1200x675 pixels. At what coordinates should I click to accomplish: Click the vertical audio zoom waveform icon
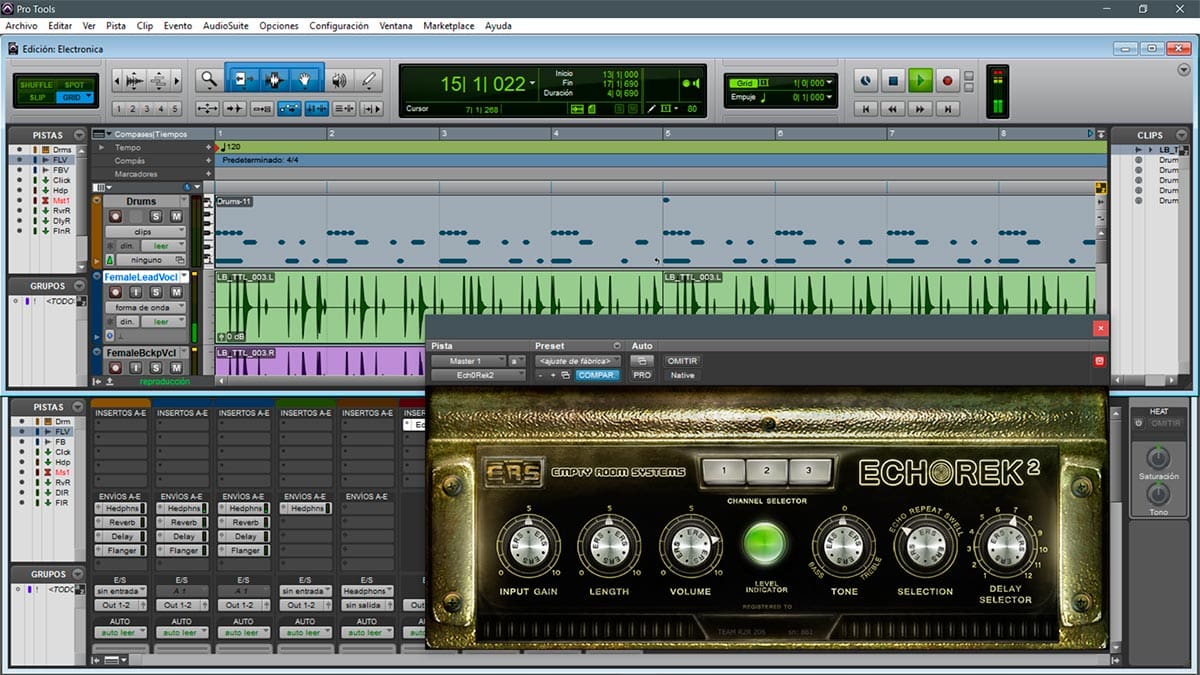pos(134,80)
